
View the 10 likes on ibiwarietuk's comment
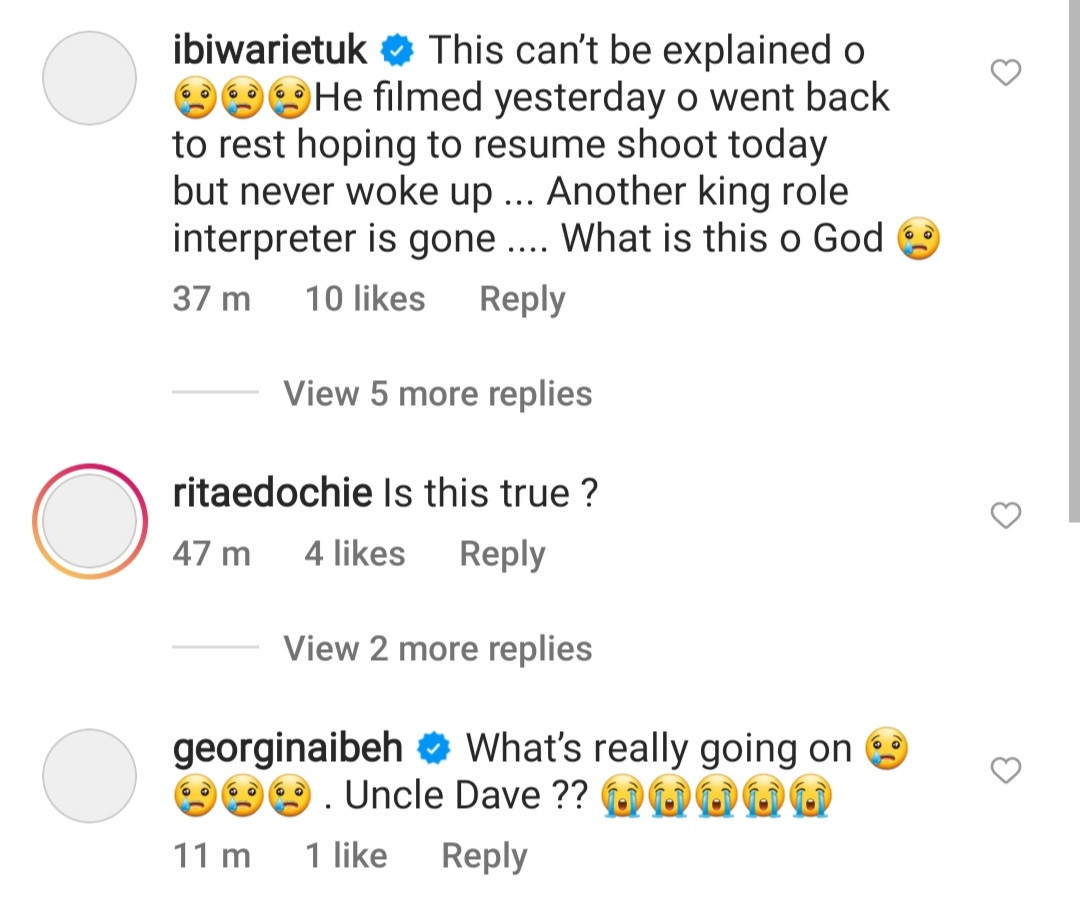coord(365,299)
